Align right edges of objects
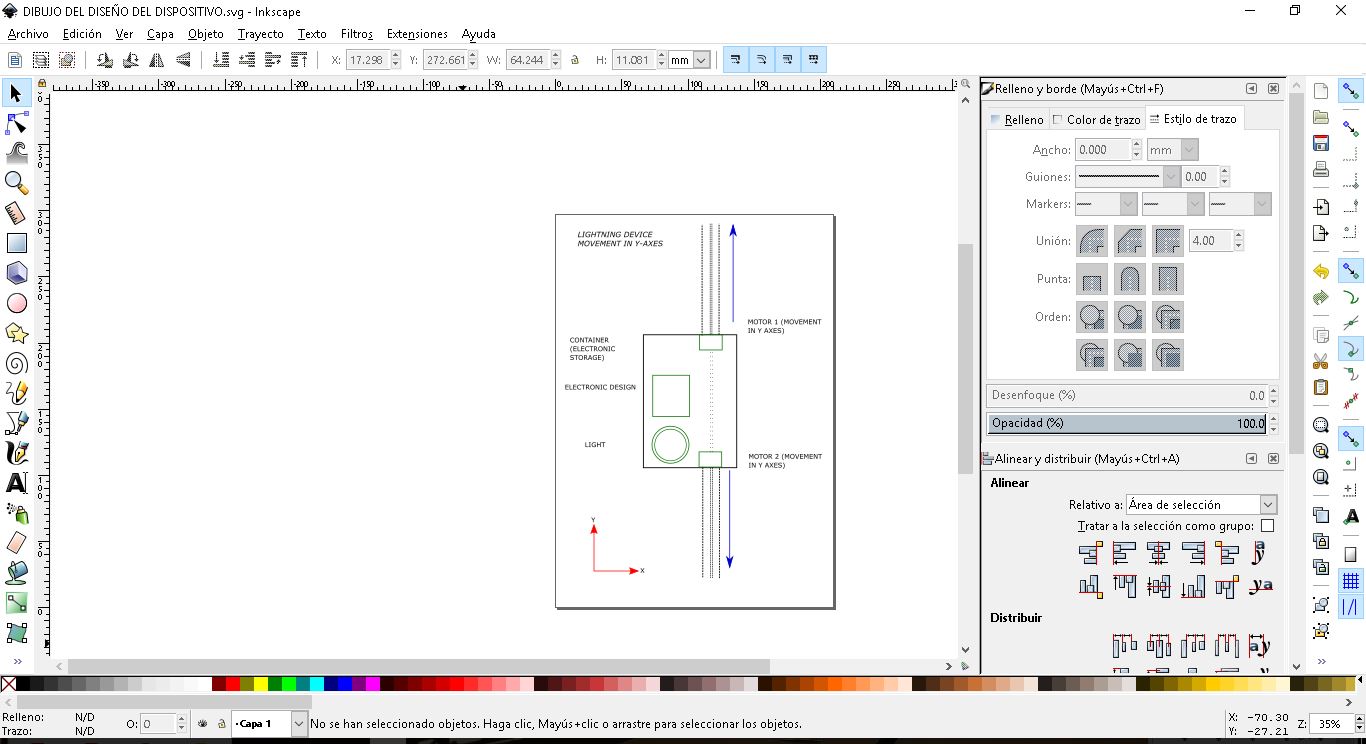This screenshot has height=744, width=1366. click(1192, 553)
